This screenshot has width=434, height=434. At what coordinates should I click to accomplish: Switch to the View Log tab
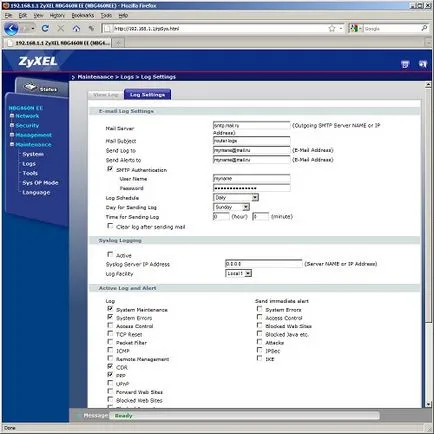click(x=106, y=95)
